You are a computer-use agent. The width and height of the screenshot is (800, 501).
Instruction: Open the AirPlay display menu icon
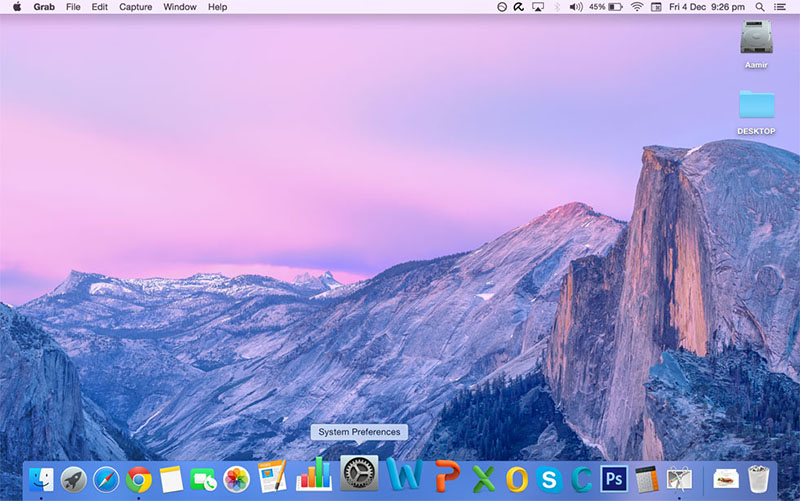coord(538,7)
